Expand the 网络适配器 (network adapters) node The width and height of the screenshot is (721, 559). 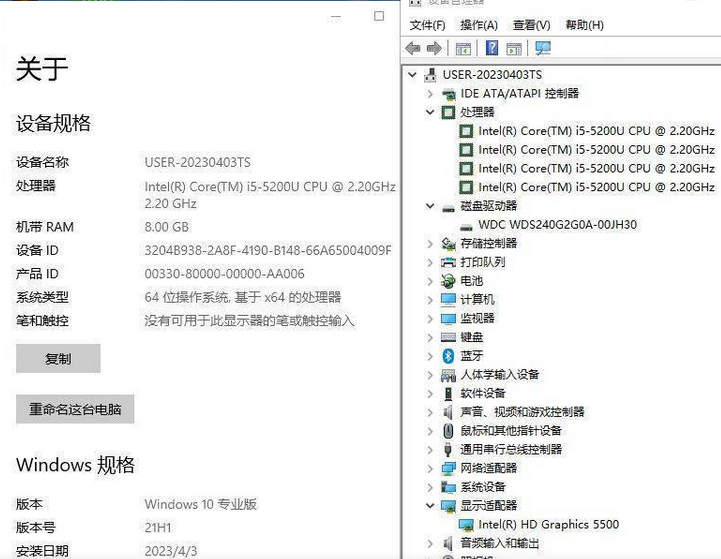(x=430, y=468)
